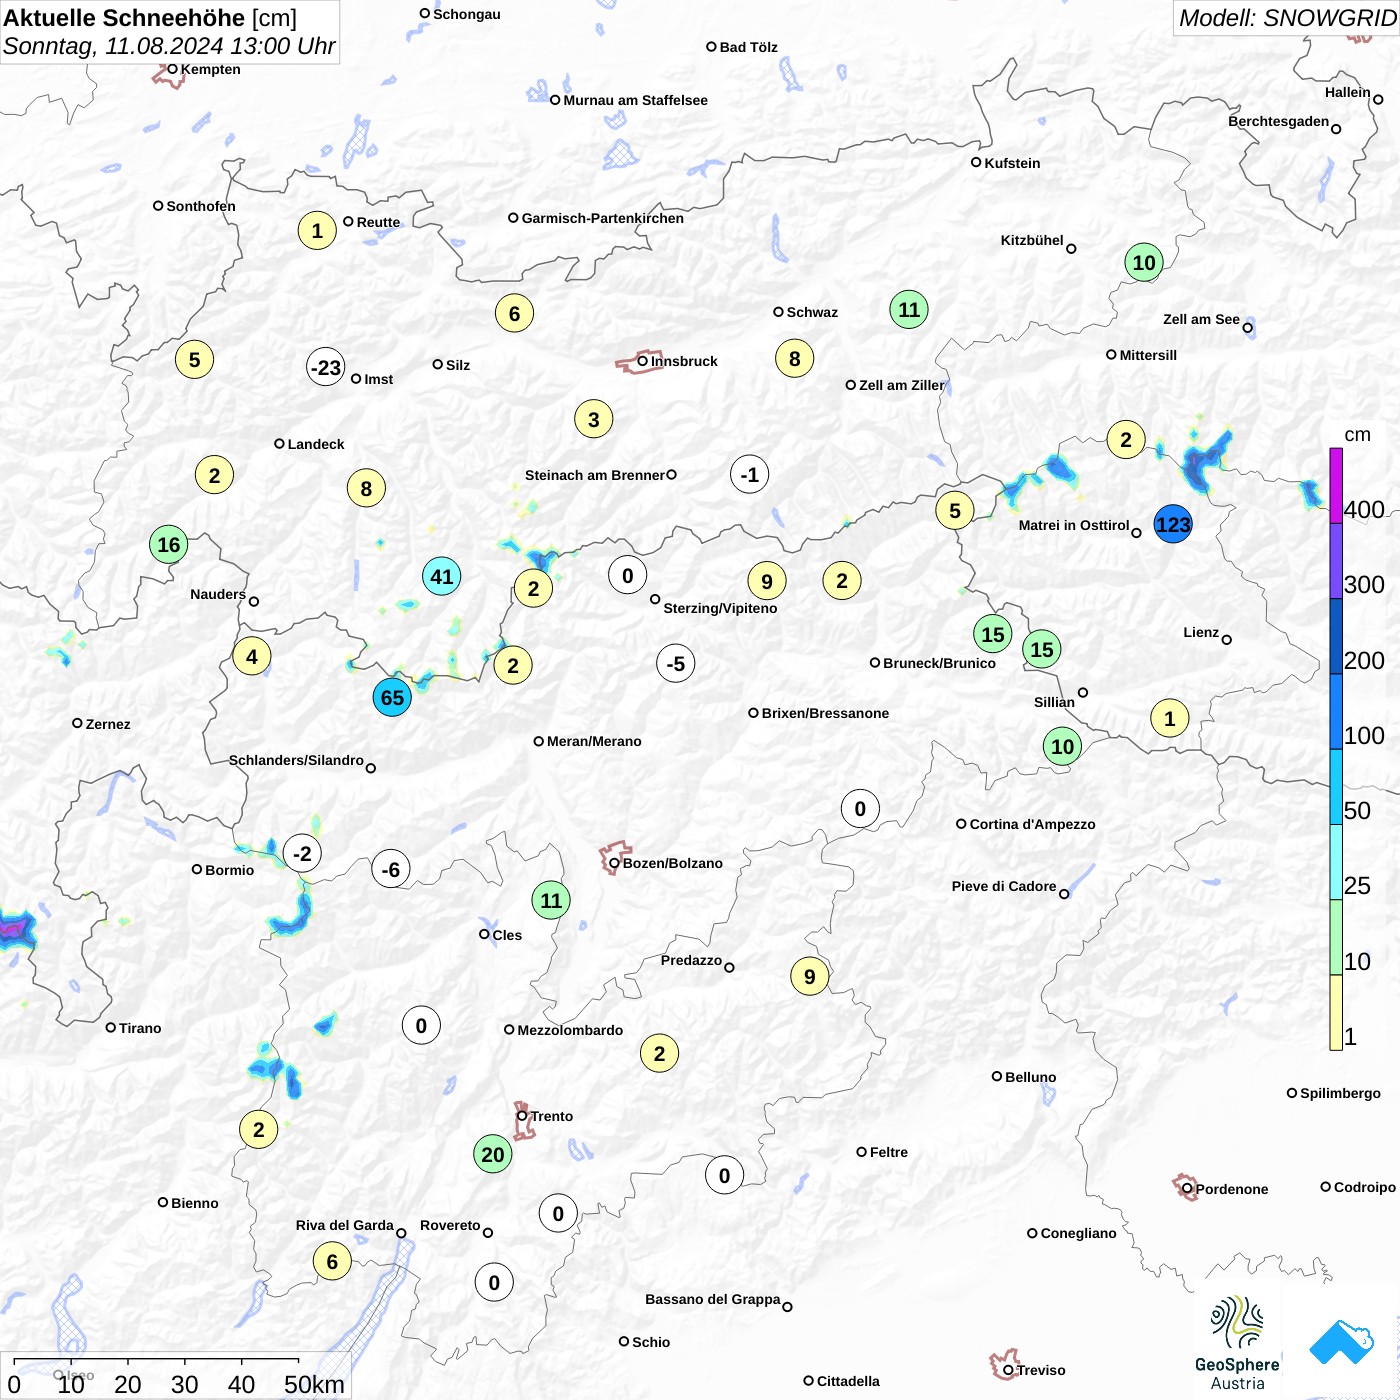Click the 25 cm legend value
The width and height of the screenshot is (1400, 1400).
1358,886
